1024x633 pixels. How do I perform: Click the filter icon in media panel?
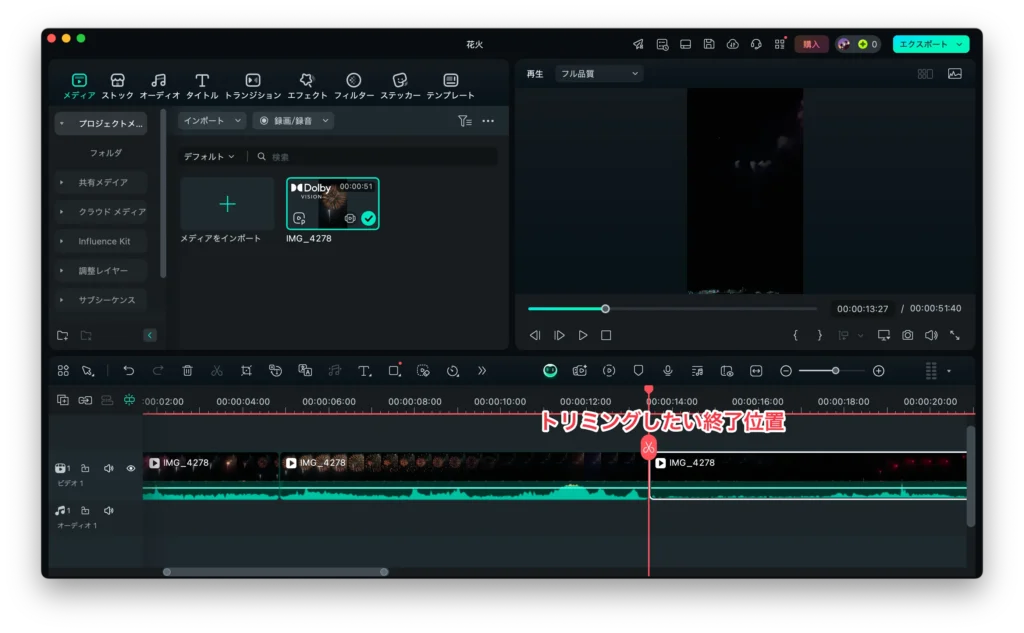pyautogui.click(x=464, y=121)
